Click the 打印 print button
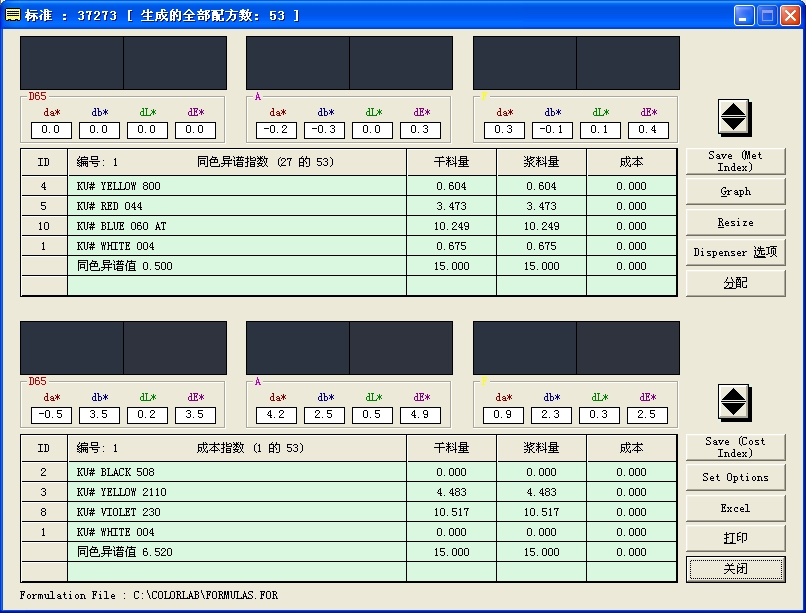 (735, 538)
